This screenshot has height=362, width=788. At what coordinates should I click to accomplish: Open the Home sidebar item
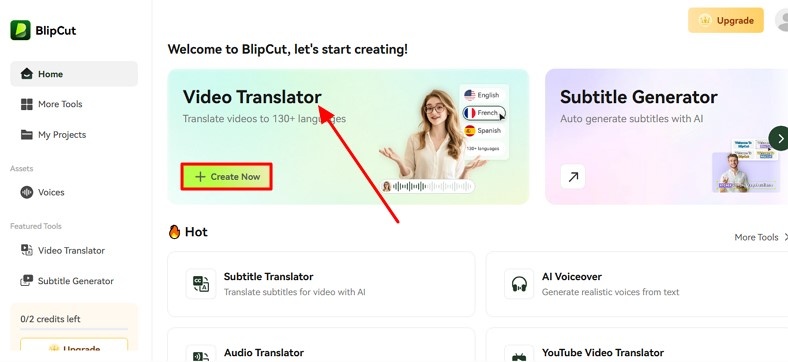click(x=74, y=74)
